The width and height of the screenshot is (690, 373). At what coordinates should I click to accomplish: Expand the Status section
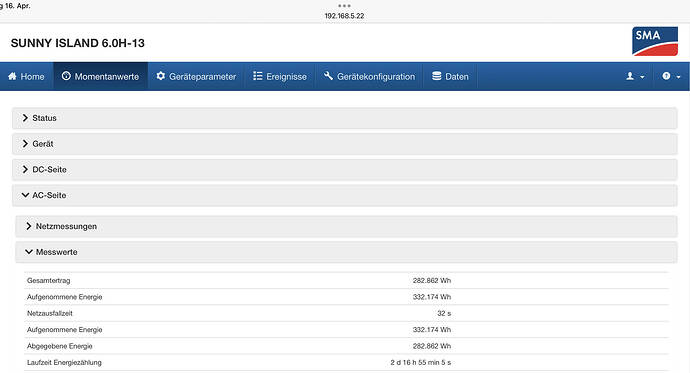click(345, 118)
